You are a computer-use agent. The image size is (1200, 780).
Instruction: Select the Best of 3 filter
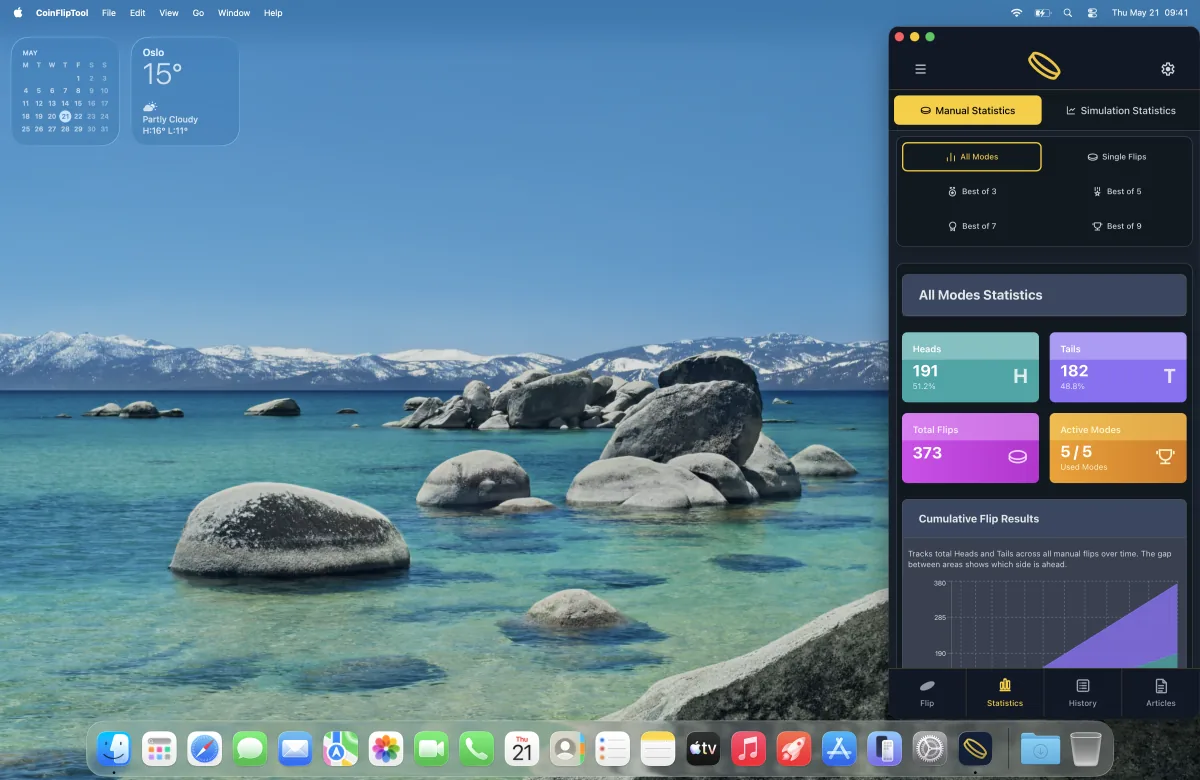pos(971,191)
